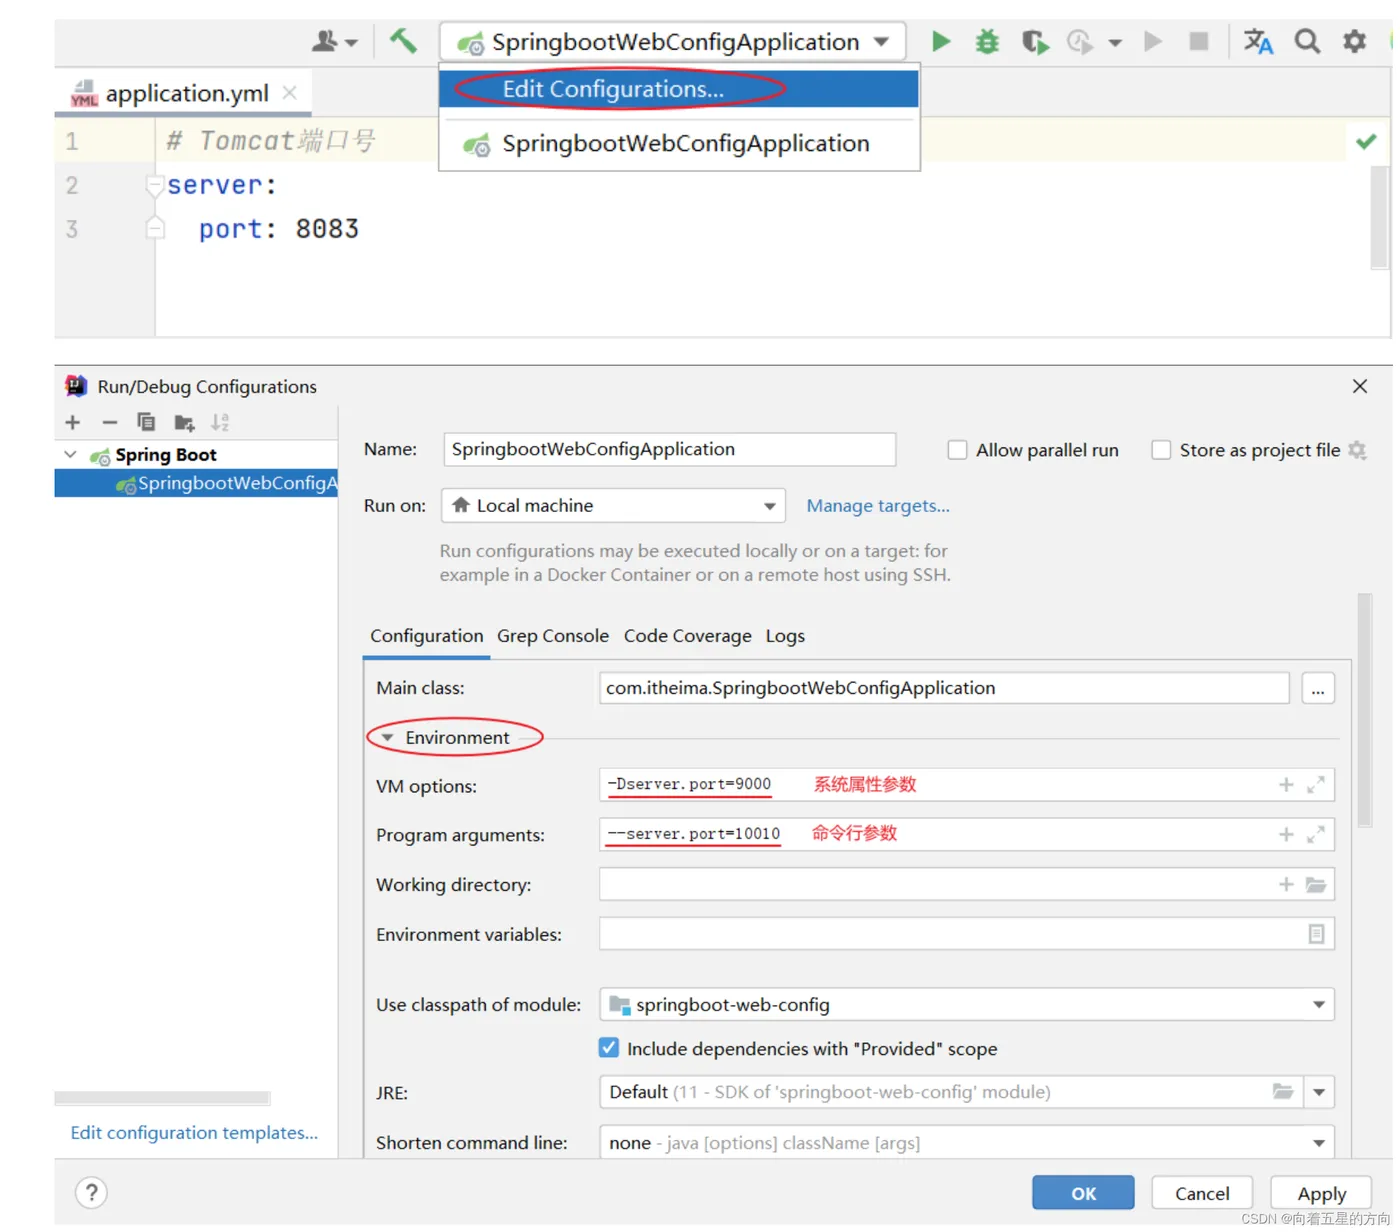Enable Allow parallel run checkbox
The image size is (1400, 1232).
pyautogui.click(x=957, y=450)
